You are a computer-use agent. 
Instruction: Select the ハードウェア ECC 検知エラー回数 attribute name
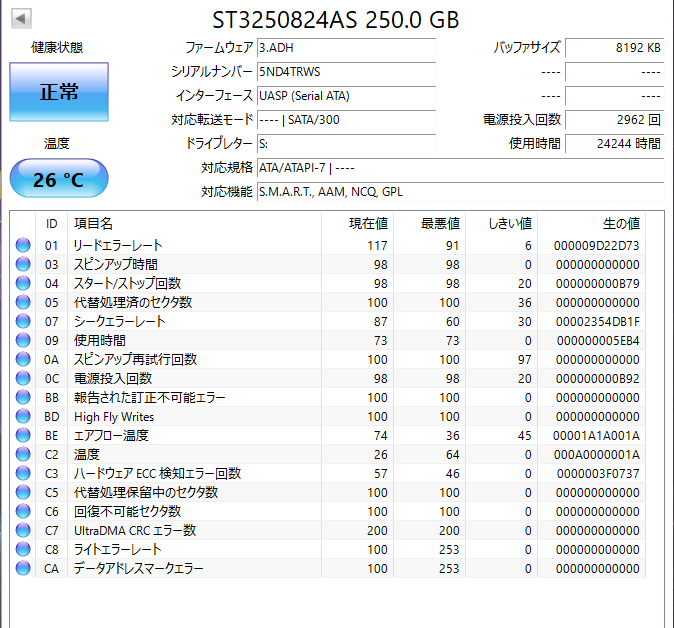click(x=157, y=473)
